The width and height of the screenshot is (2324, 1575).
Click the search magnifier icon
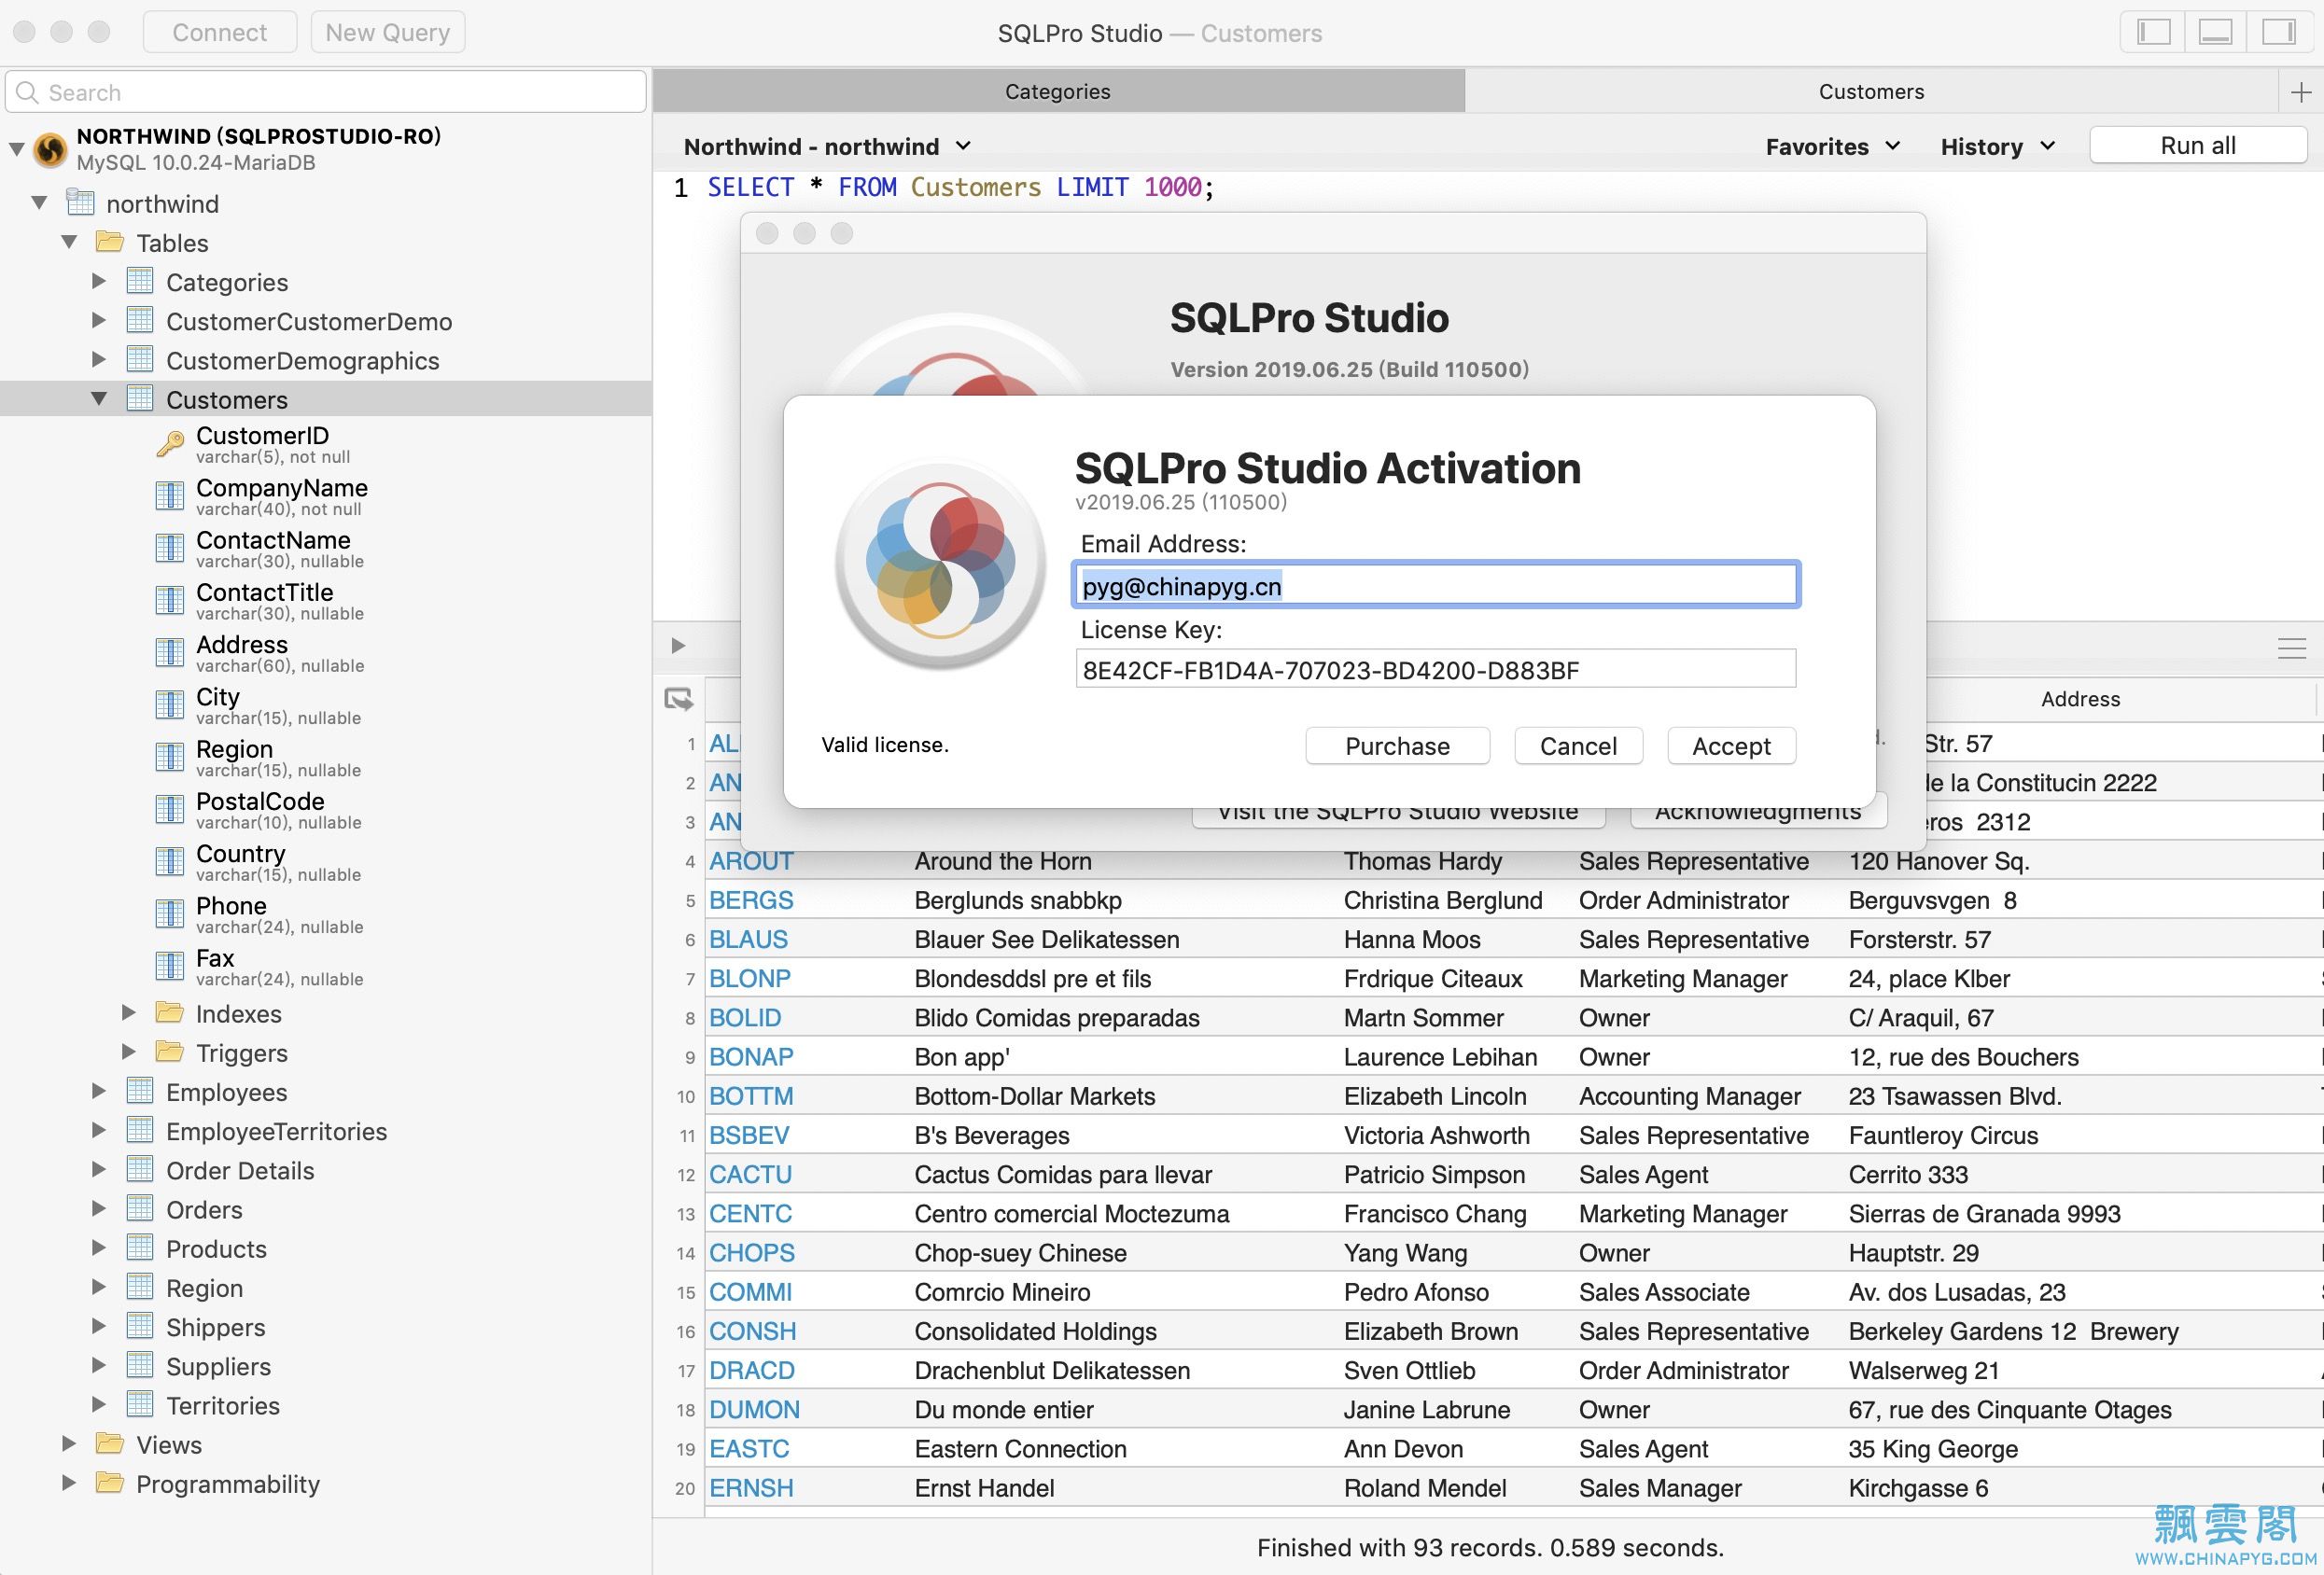29,92
